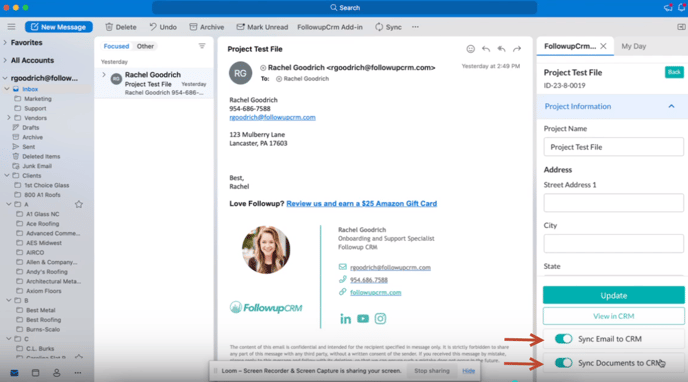Click the City input field
The image size is (688, 382).
(613, 243)
